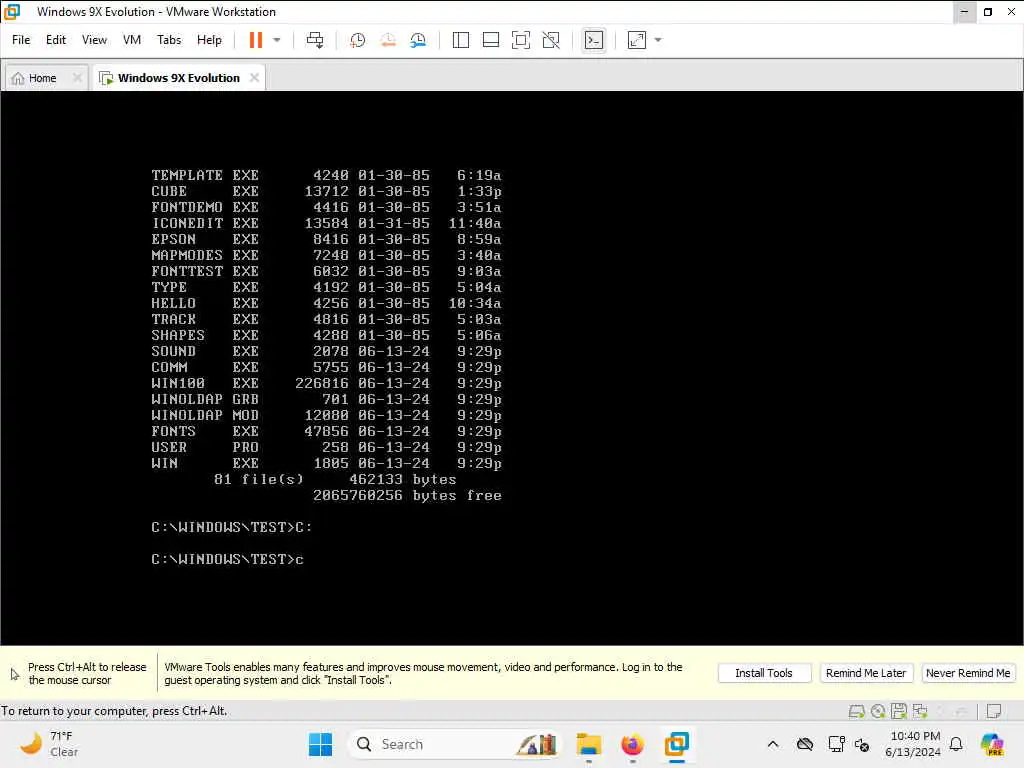1024x768 pixels.
Task: Click ICONEDIT EXE line in console
Action: point(326,223)
